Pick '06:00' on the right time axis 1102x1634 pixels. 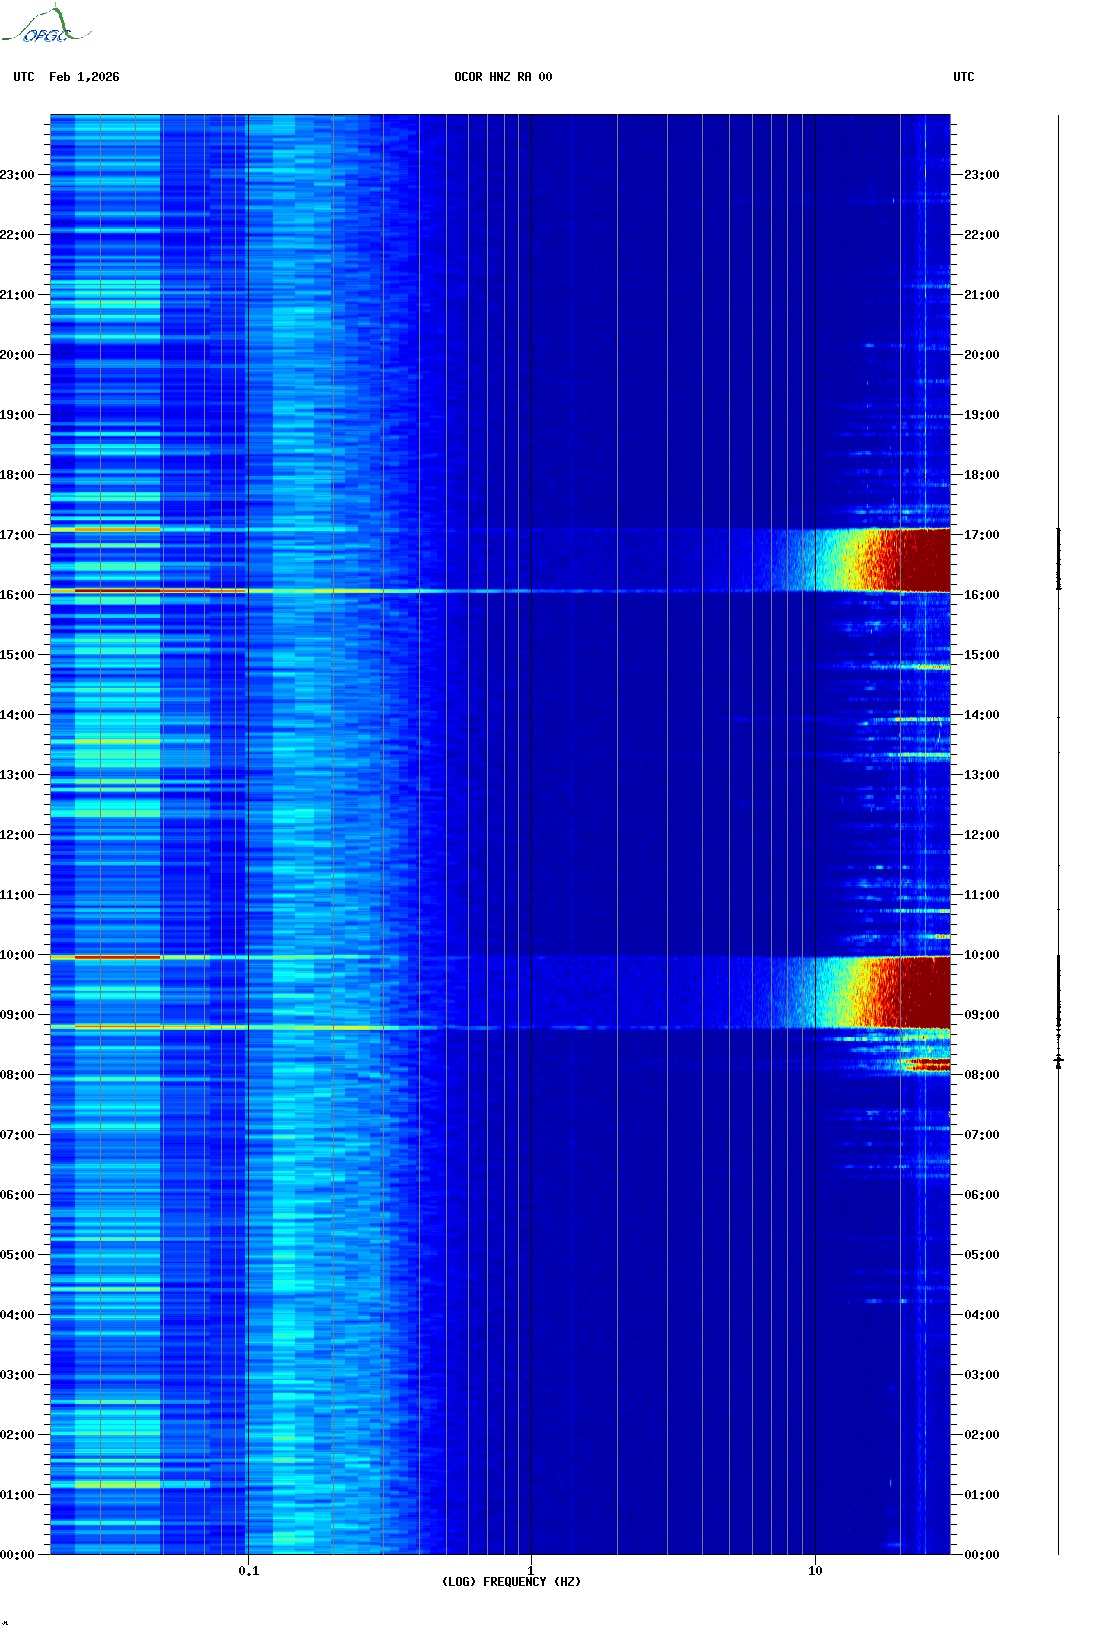click(x=982, y=1195)
